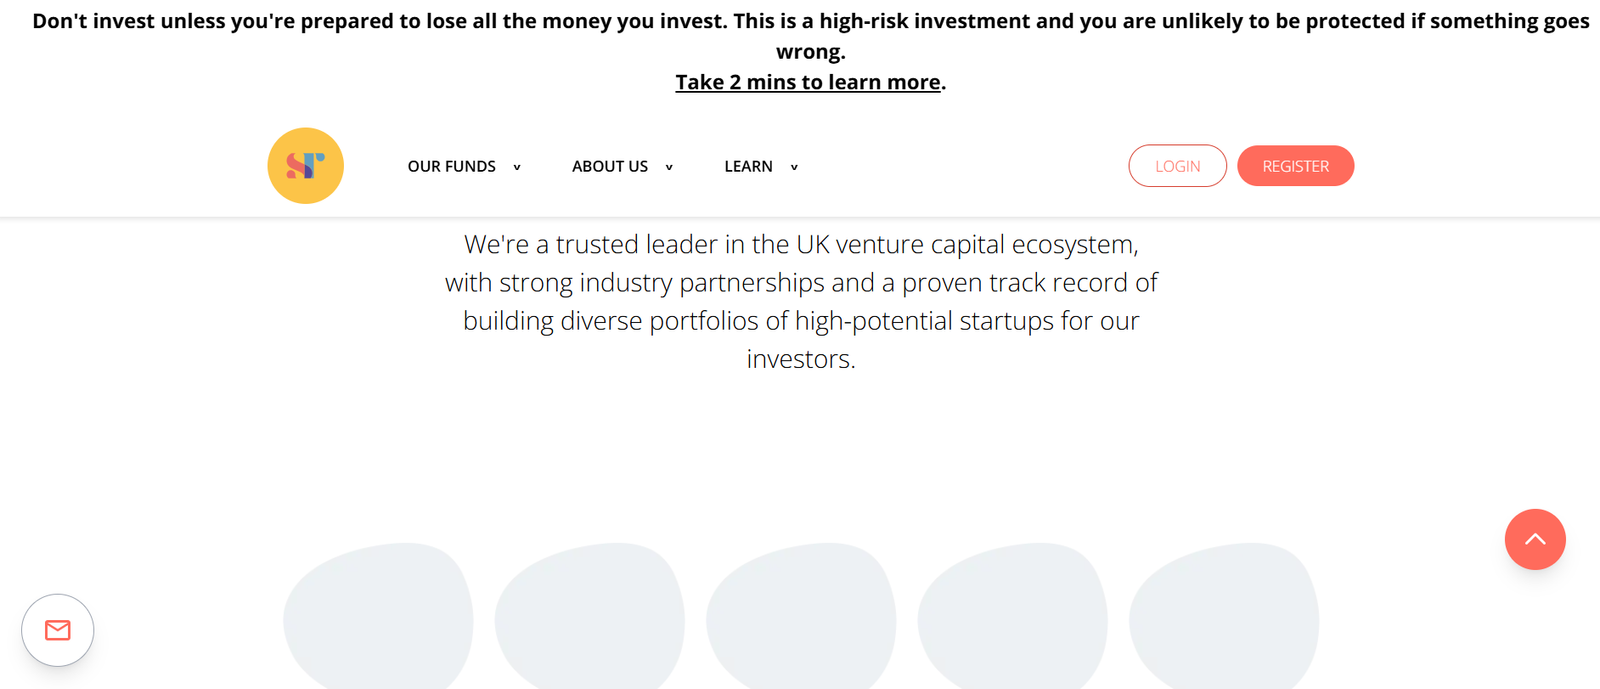Click the yellow SF logo icon
This screenshot has height=689, width=1600.
coord(305,166)
